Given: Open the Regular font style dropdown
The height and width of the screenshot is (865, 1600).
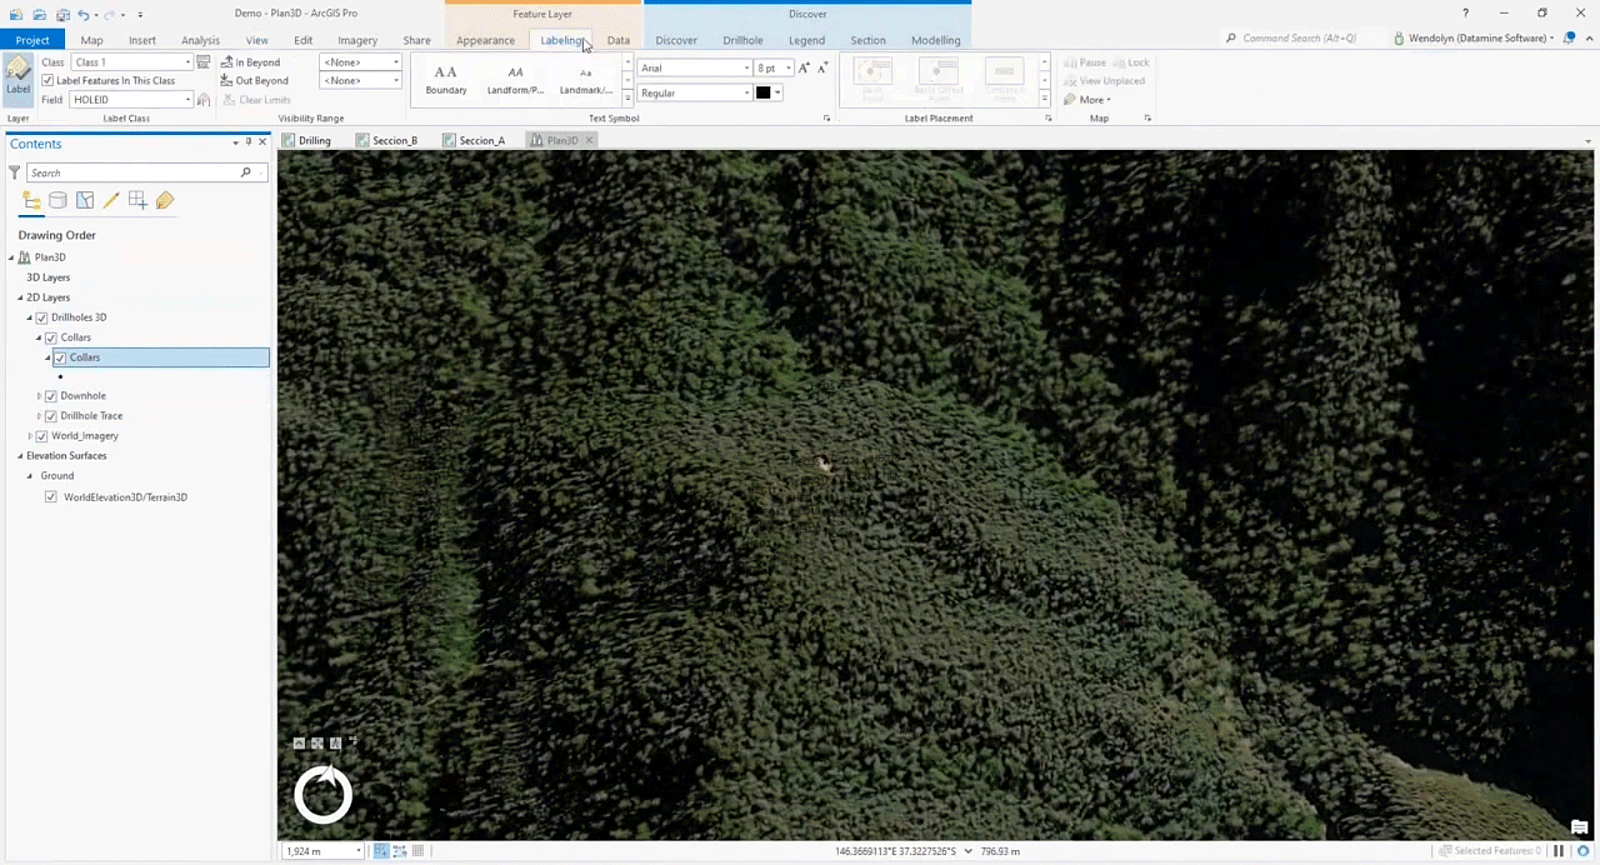Looking at the screenshot, I should click(746, 93).
